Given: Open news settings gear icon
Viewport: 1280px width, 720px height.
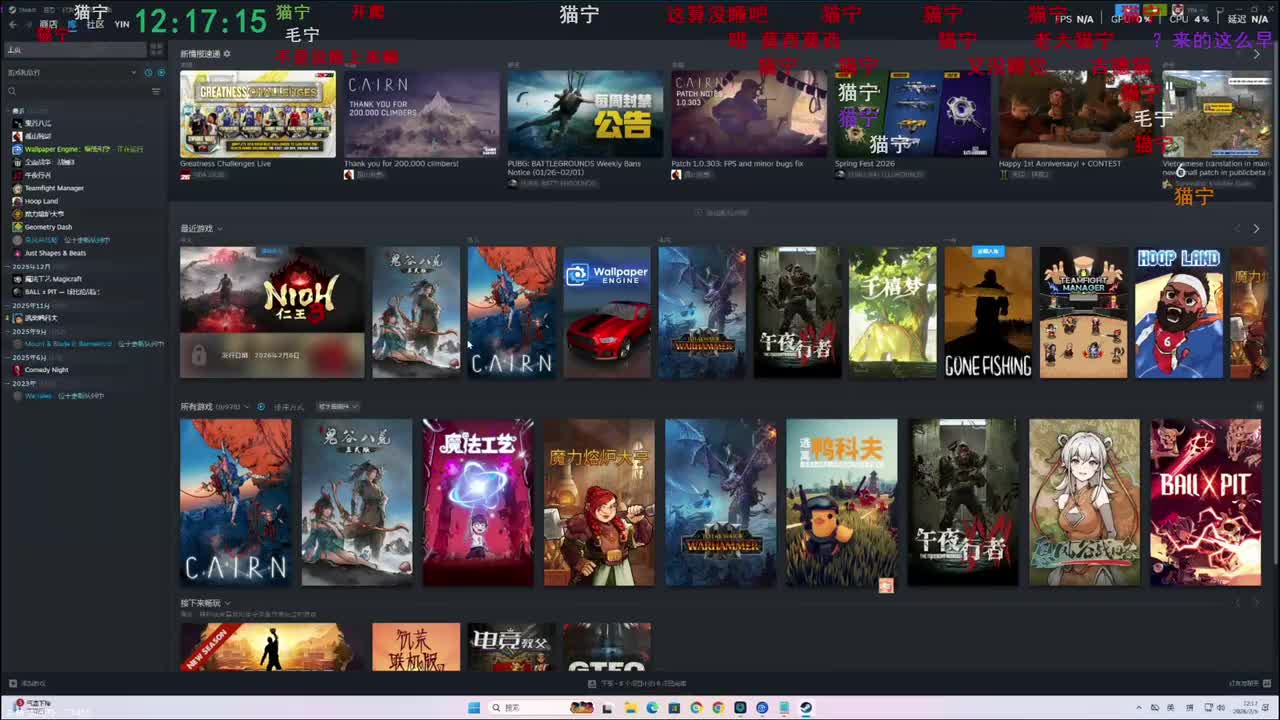Looking at the screenshot, I should click(227, 54).
